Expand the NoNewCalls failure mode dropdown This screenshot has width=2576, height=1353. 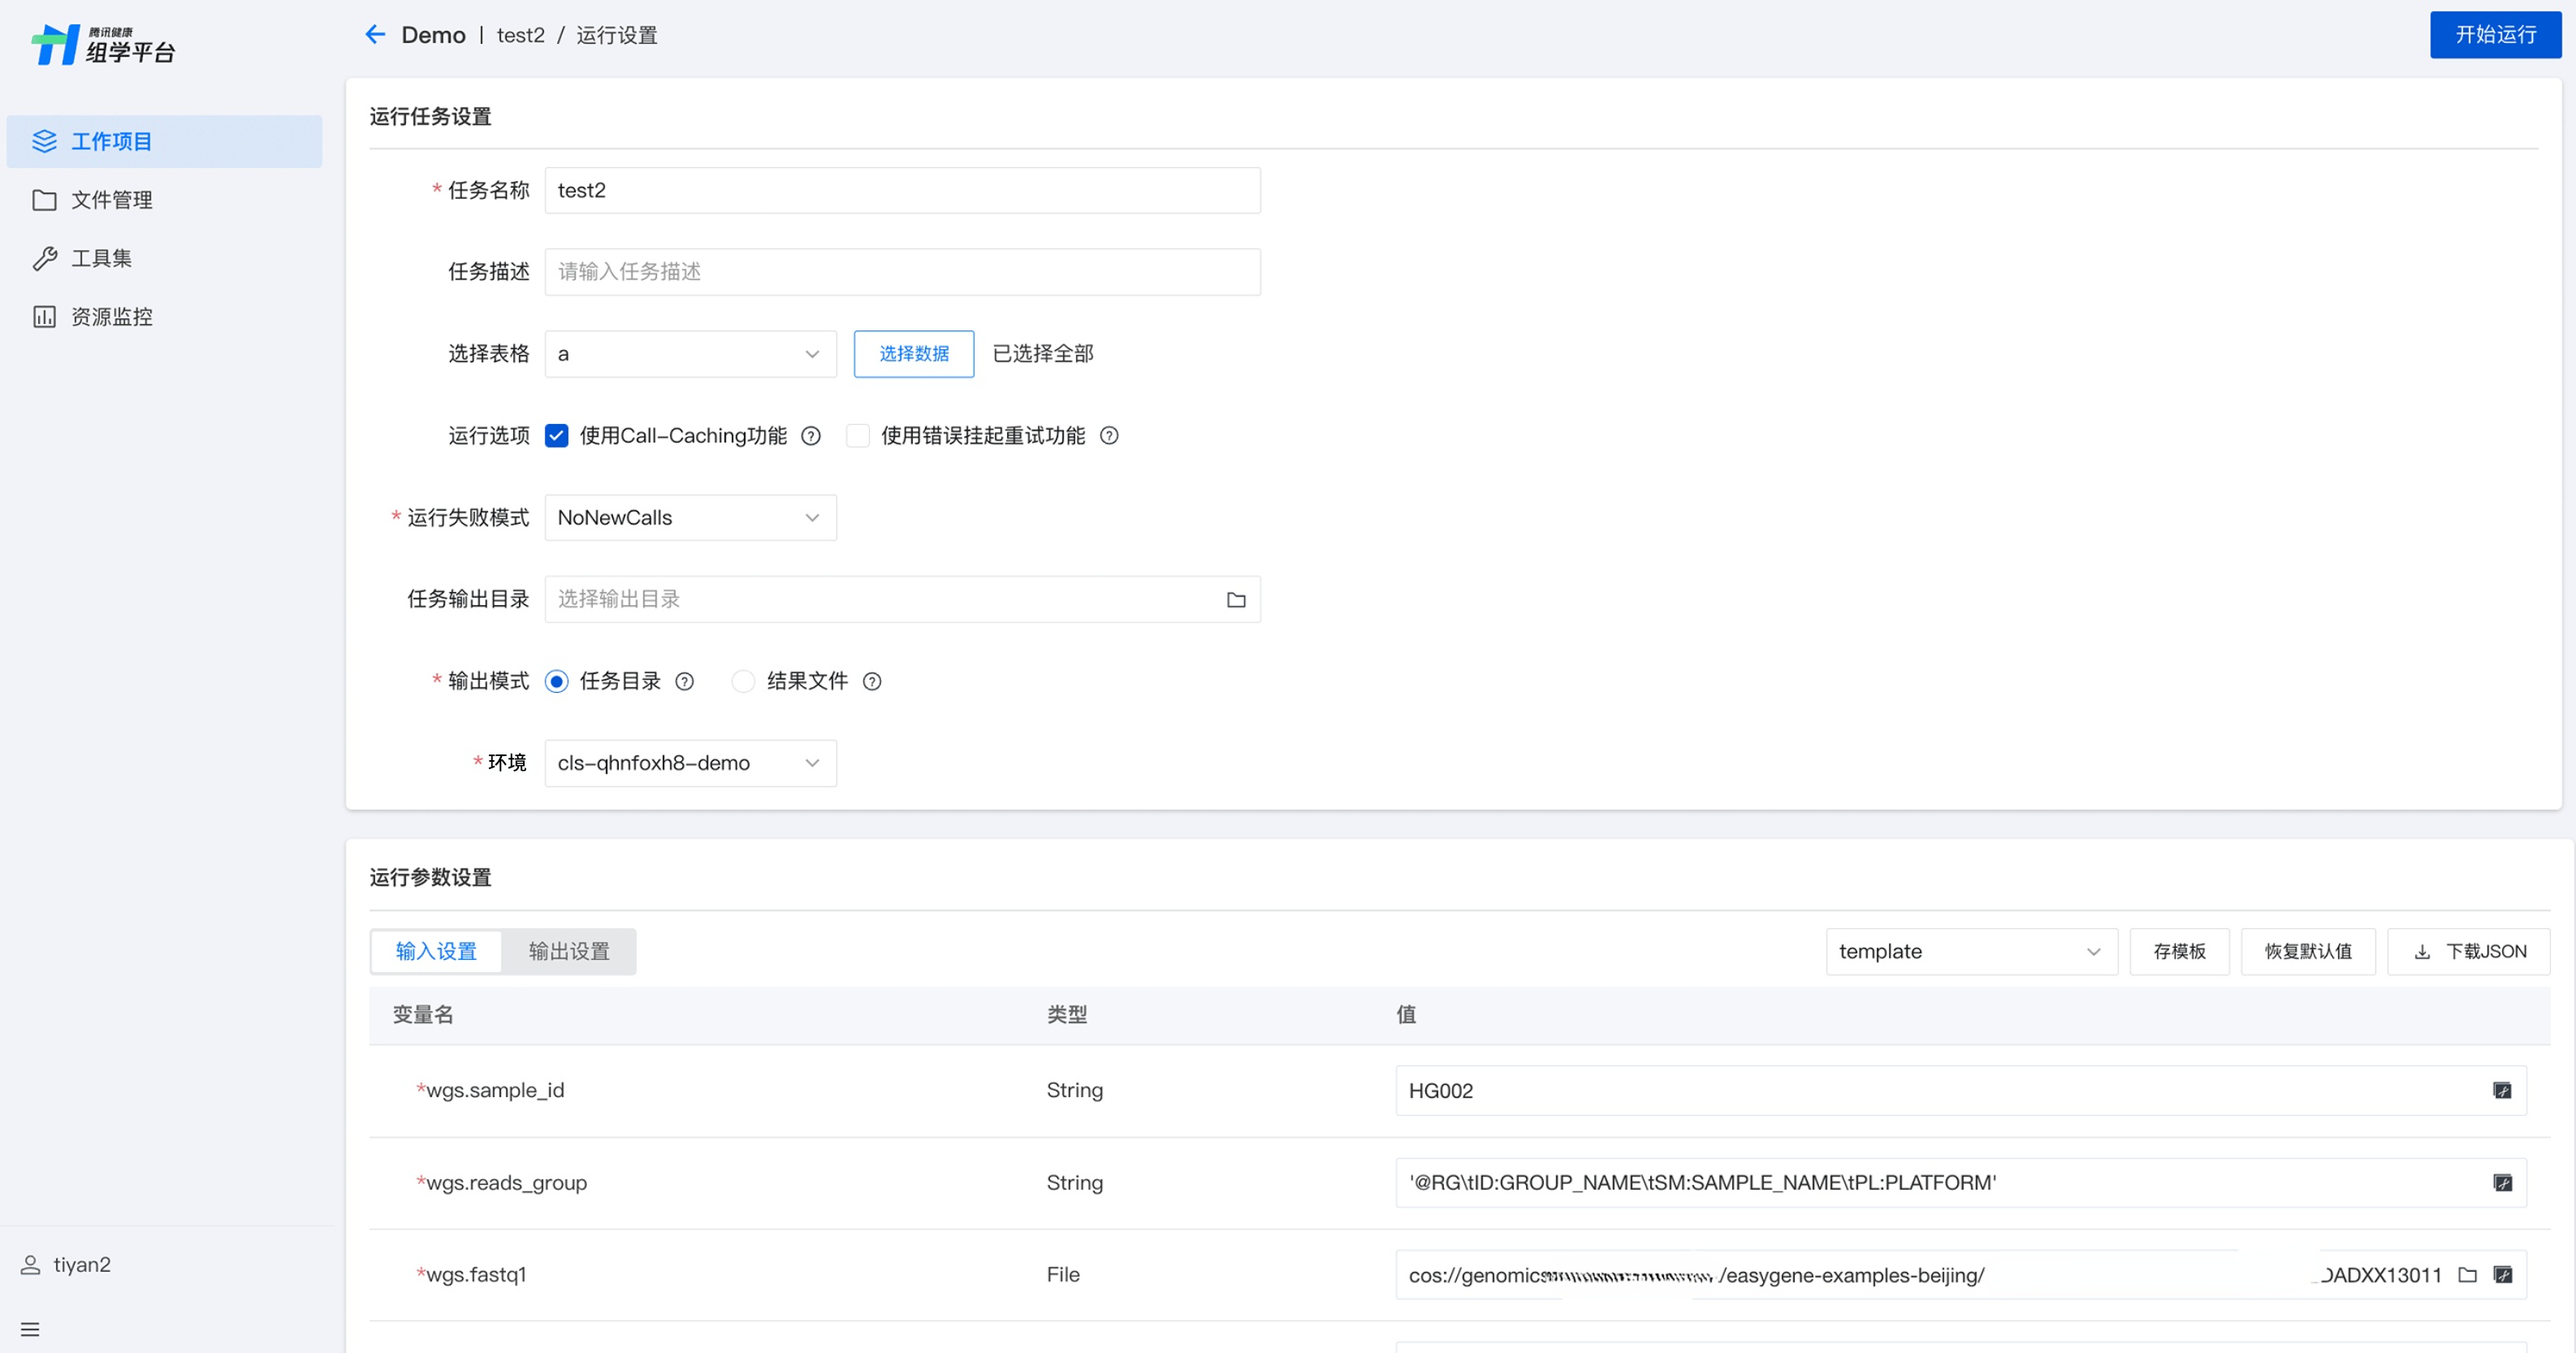click(690, 518)
